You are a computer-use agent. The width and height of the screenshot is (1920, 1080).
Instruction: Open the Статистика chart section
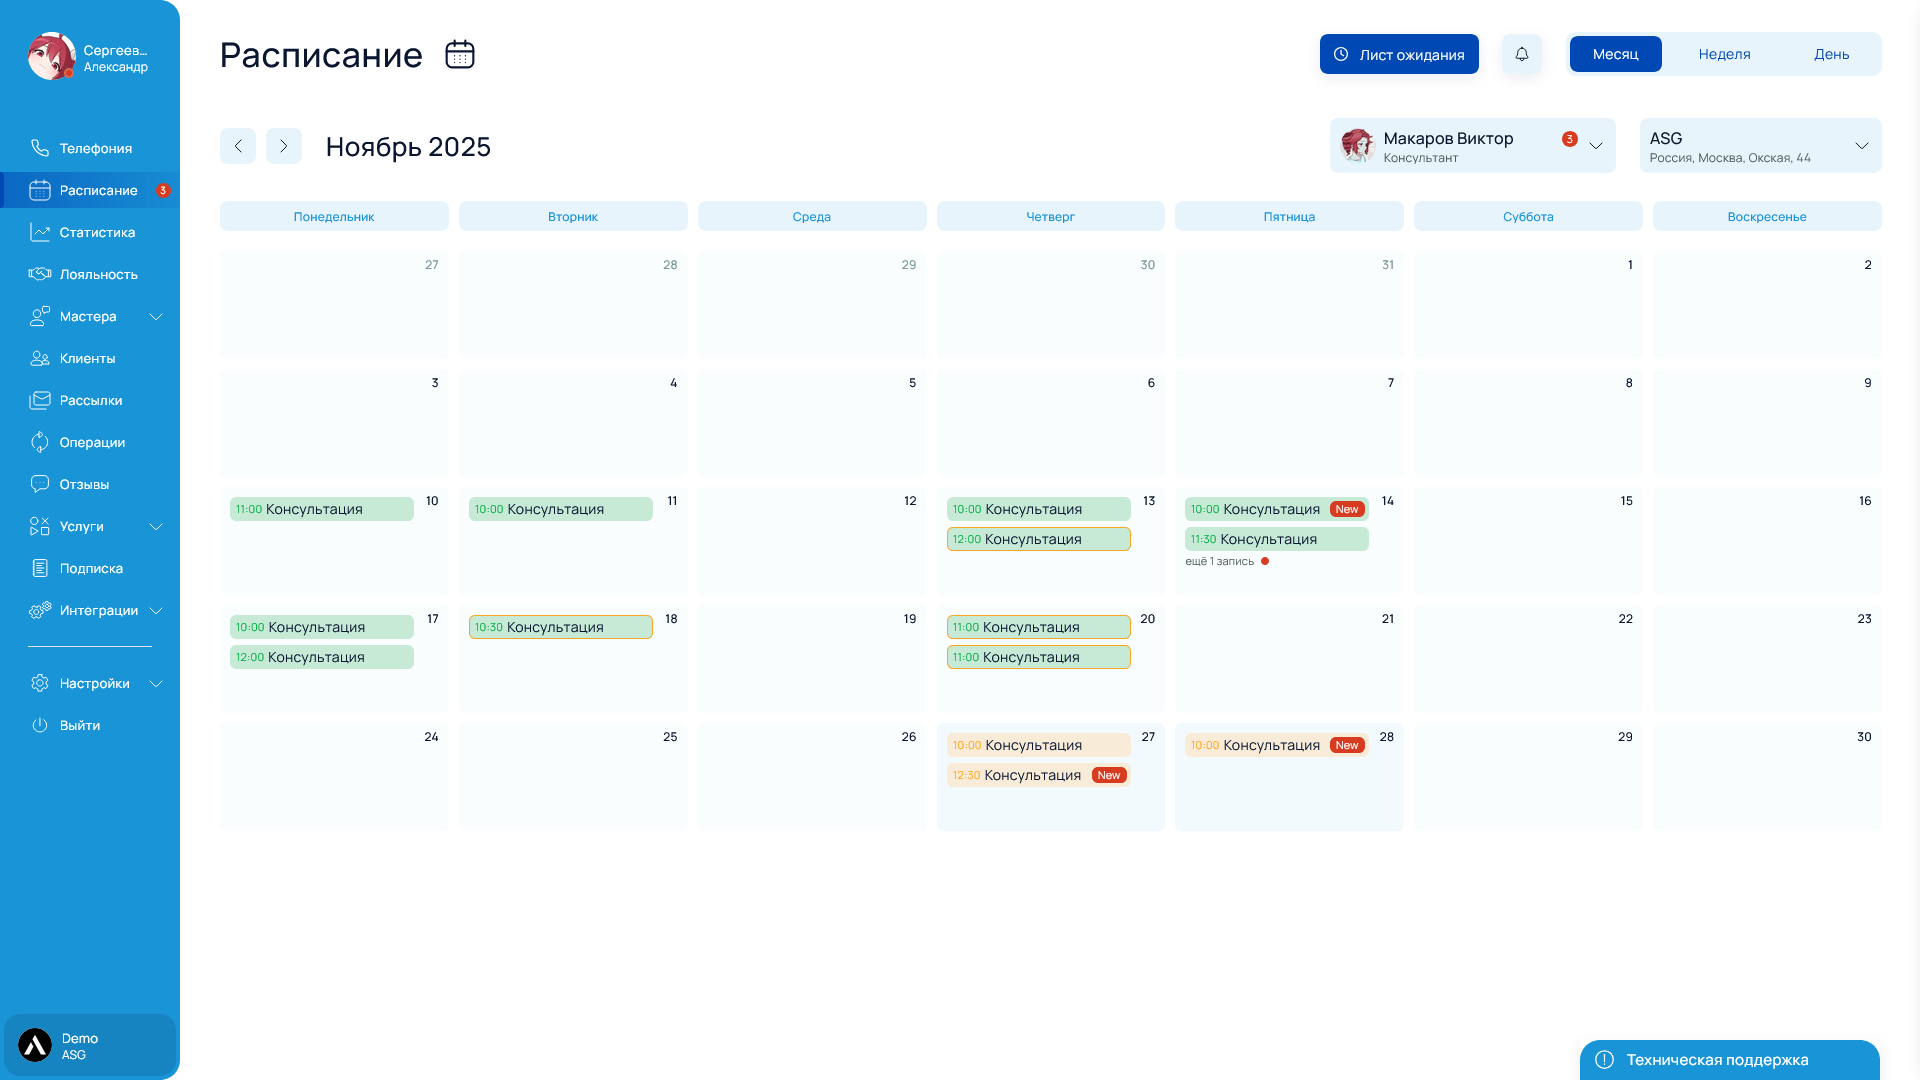coord(96,232)
